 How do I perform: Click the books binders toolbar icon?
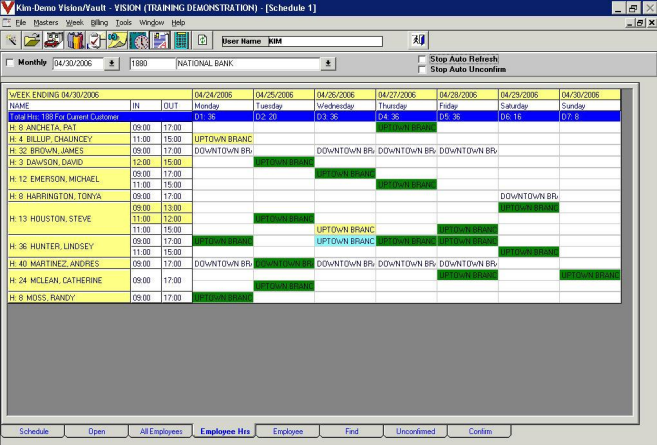click(x=75, y=41)
